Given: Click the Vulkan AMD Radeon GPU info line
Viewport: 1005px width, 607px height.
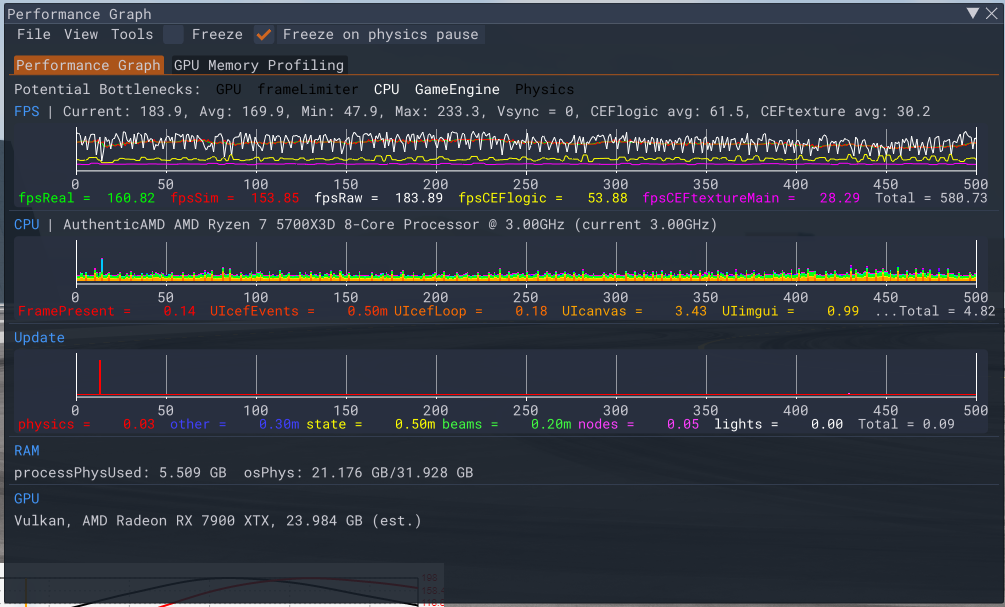Looking at the screenshot, I should pyautogui.click(x=218, y=521).
